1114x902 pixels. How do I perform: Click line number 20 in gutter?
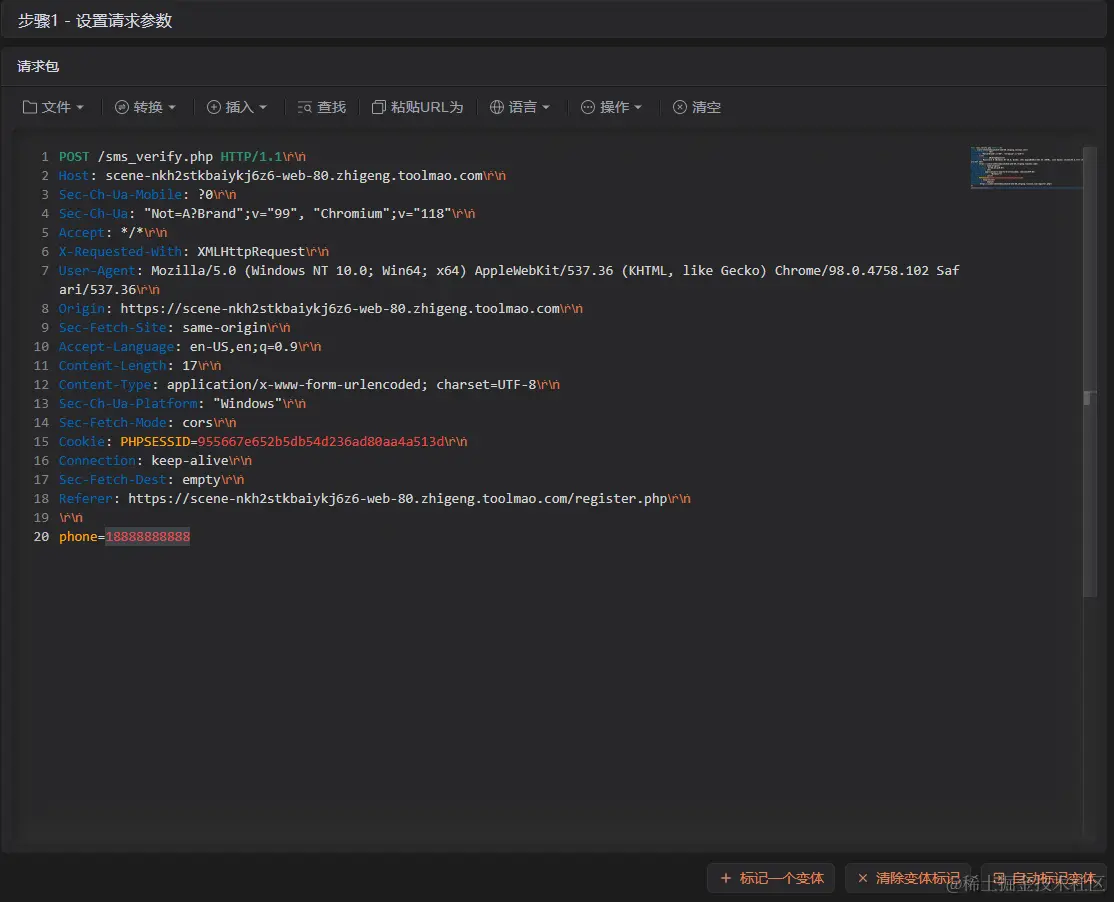pos(41,537)
